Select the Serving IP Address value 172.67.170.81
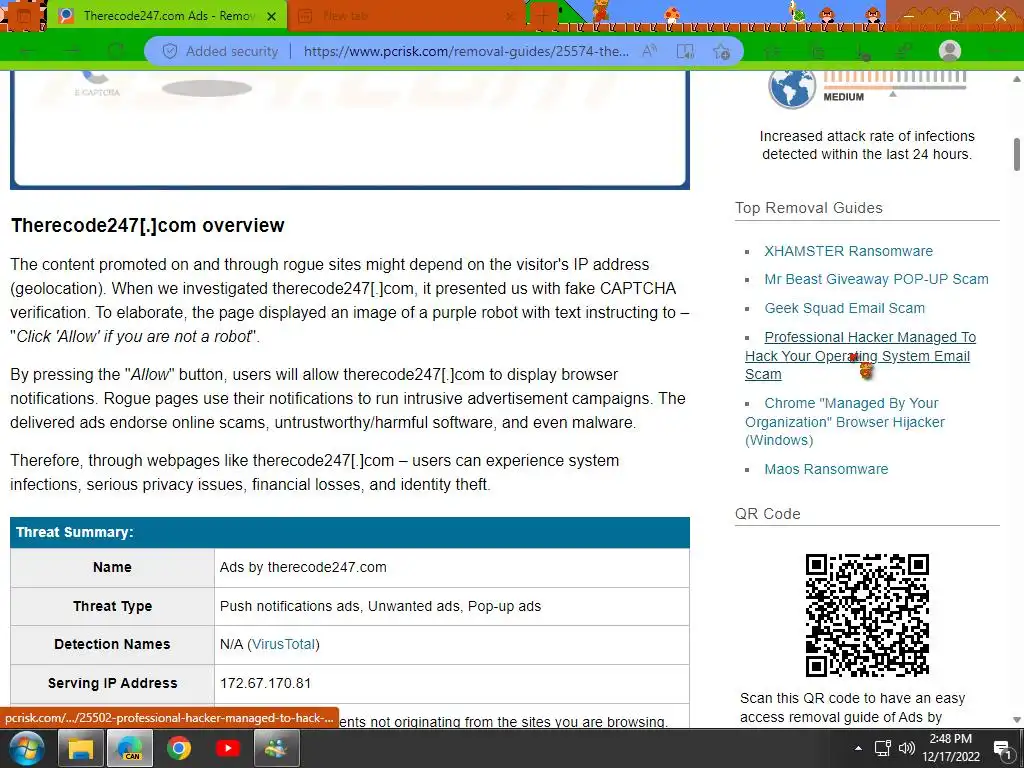This screenshot has height=768, width=1024. pyautogui.click(x=265, y=684)
